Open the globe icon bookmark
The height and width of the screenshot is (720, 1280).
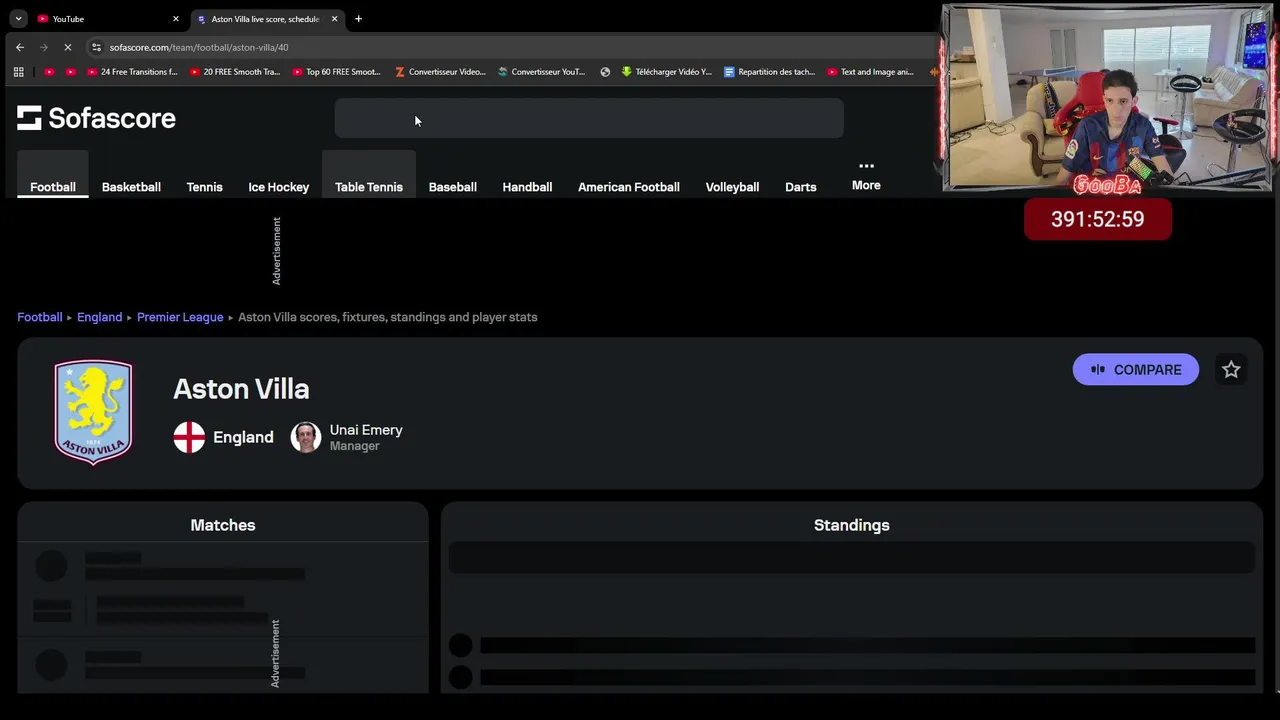605,72
